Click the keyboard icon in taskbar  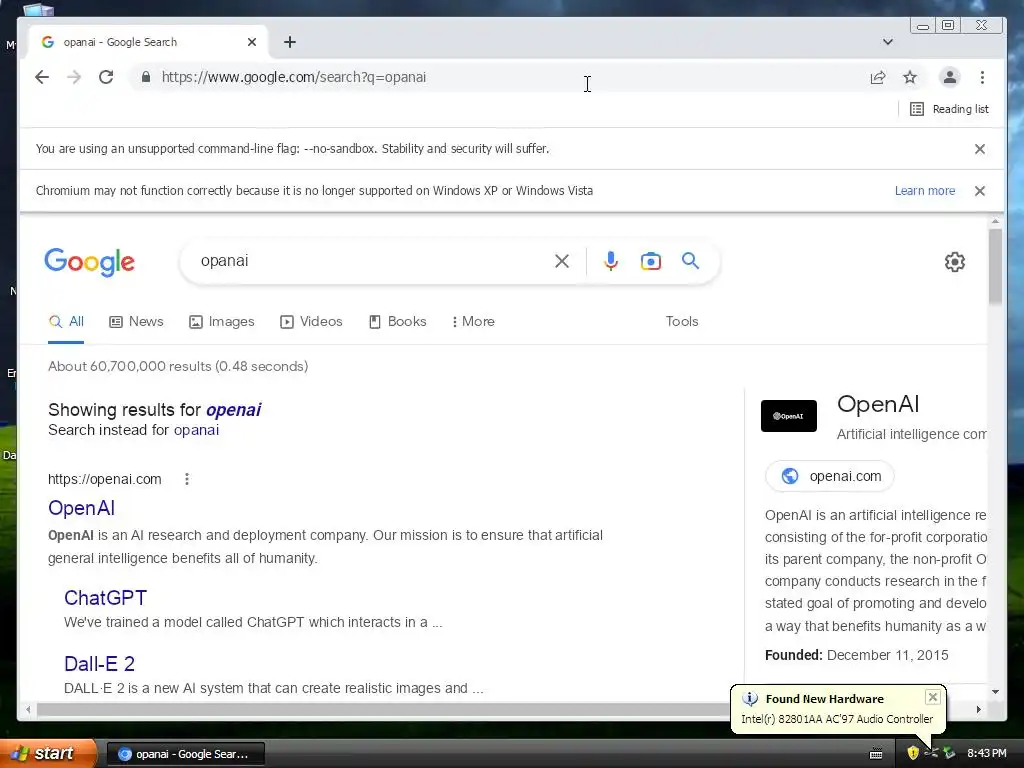(876, 754)
